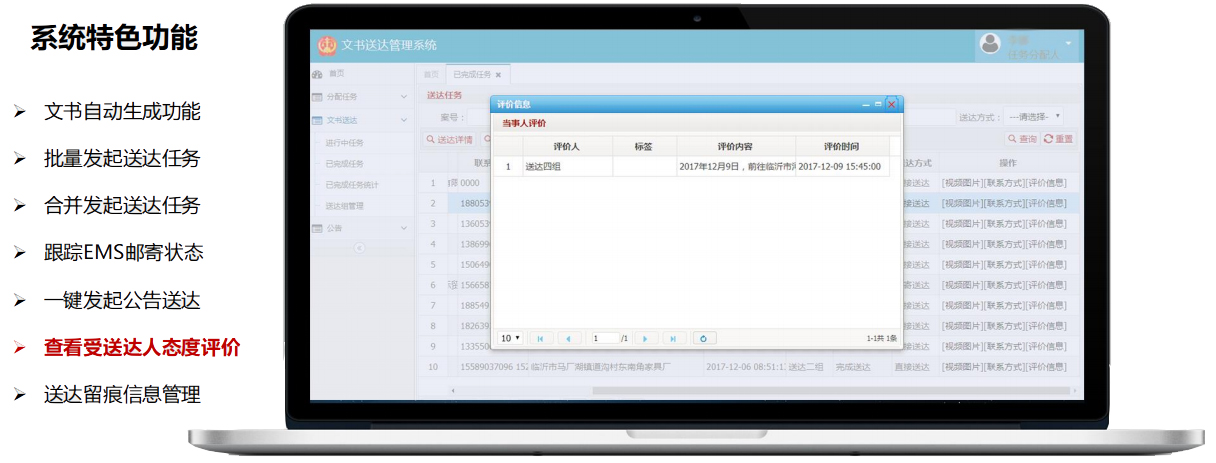Click the 分配任务 sidebar icon
This screenshot has width=1216, height=463.
pos(318,97)
